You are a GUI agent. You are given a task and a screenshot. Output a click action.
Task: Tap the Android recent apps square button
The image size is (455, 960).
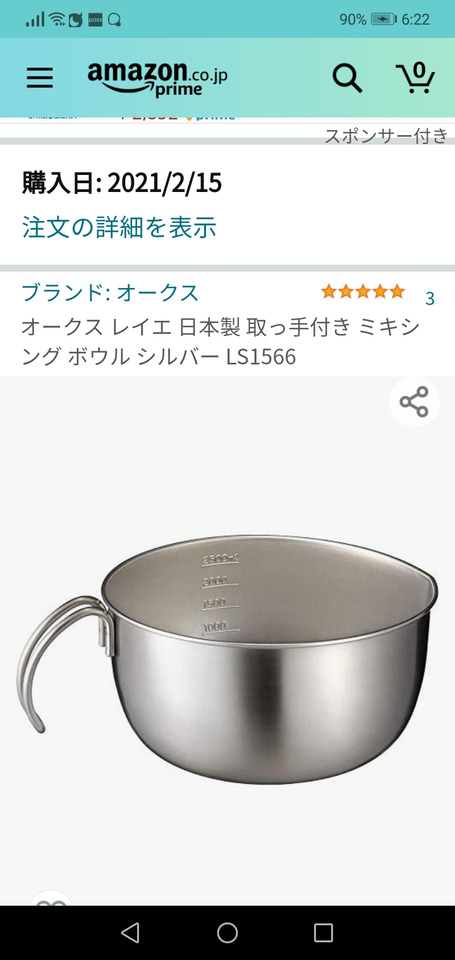pyautogui.click(x=323, y=932)
